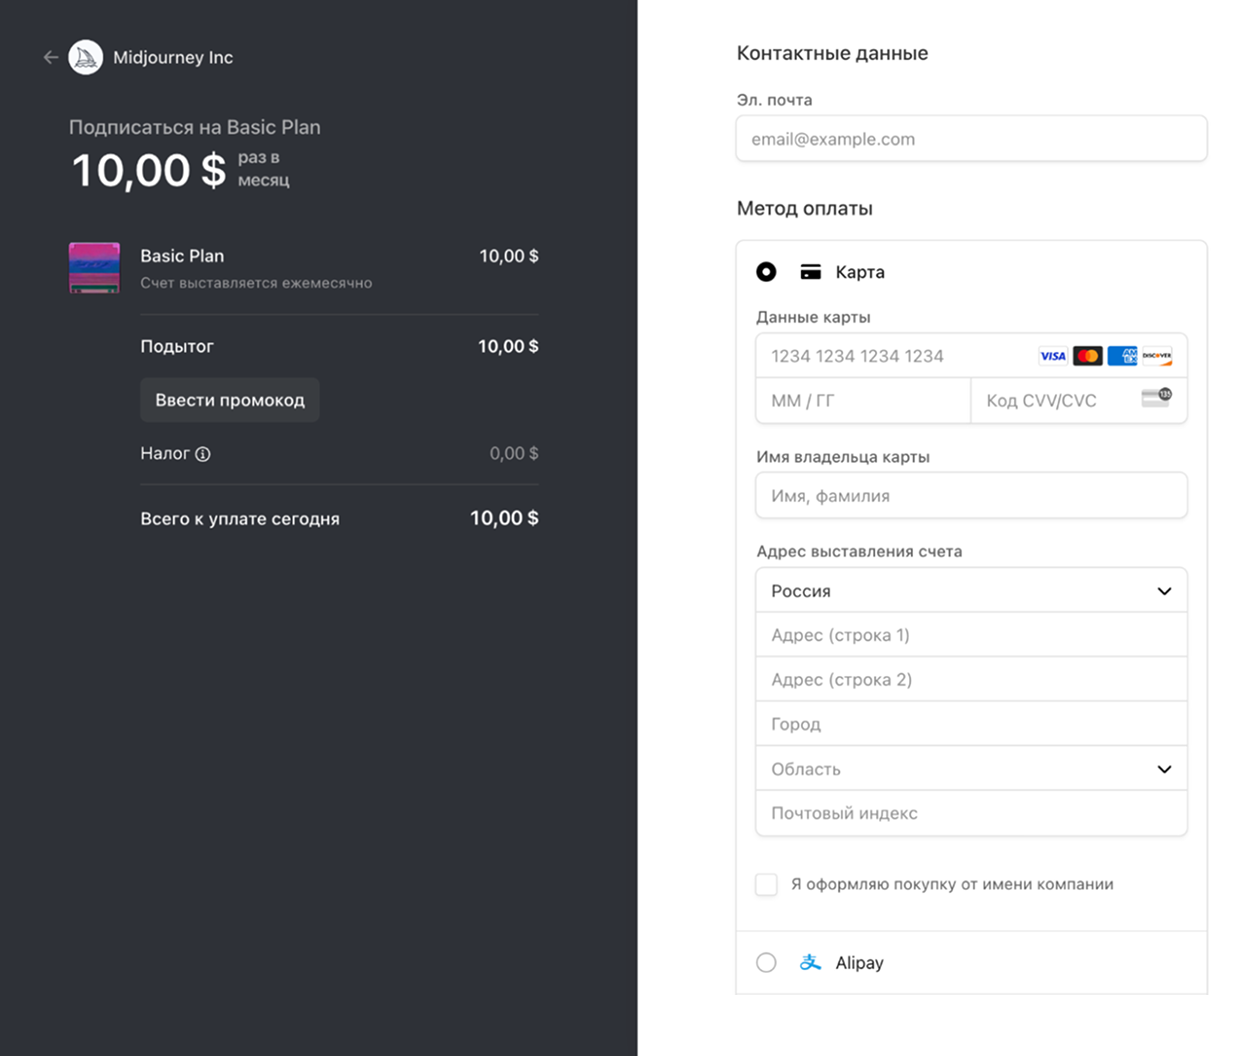Select the Карта payment radio button
This screenshot has height=1056, width=1260.
[x=766, y=272]
